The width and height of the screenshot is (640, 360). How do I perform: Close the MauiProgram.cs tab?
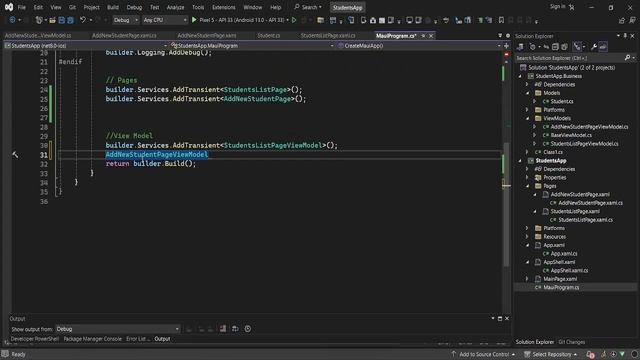431,36
